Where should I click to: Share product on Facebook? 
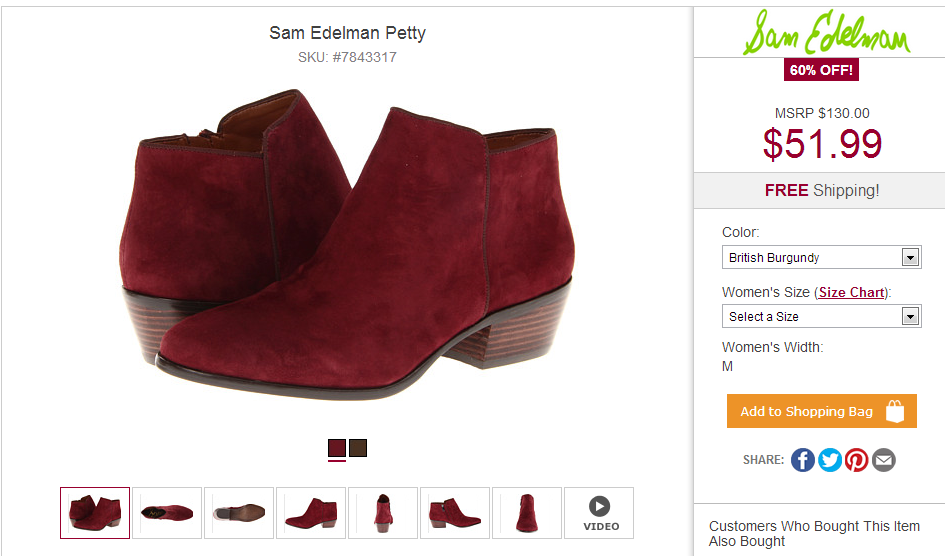pyautogui.click(x=803, y=460)
